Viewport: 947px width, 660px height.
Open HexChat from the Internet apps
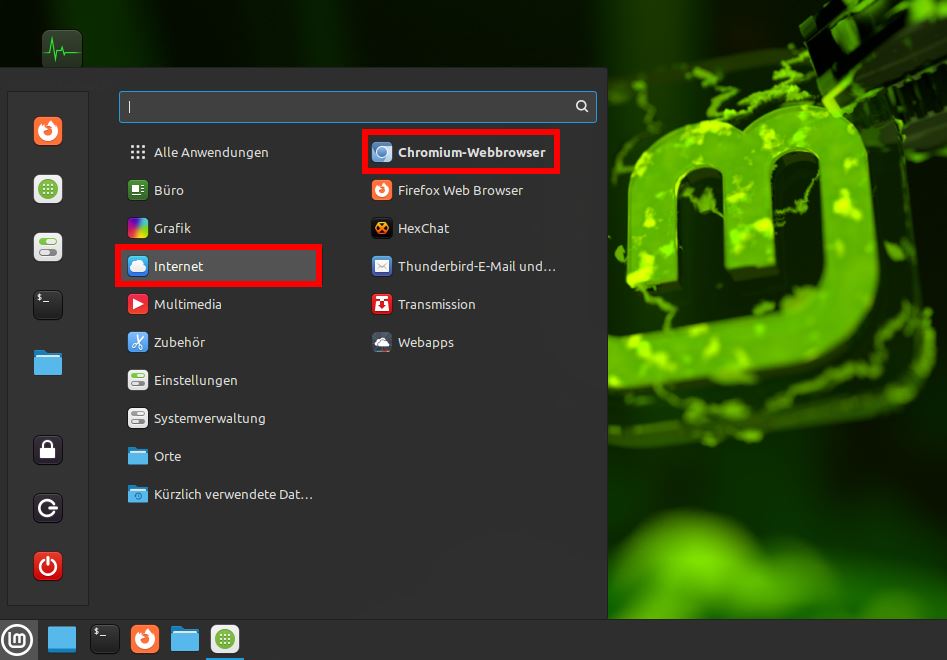(x=423, y=228)
